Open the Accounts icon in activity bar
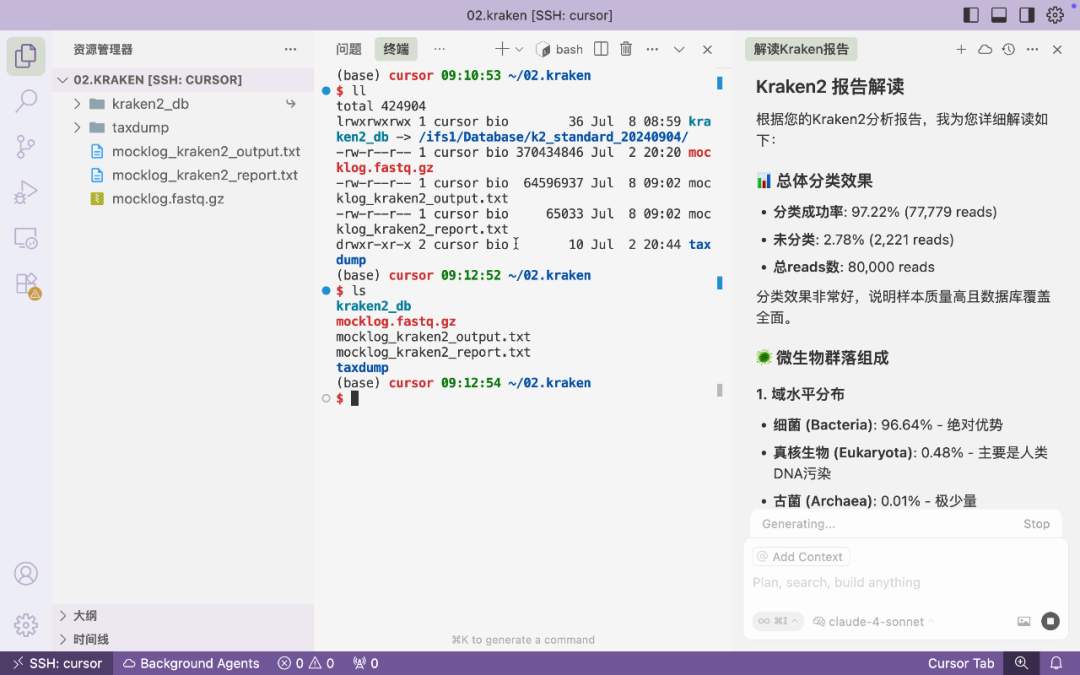1080x675 pixels. [25, 573]
